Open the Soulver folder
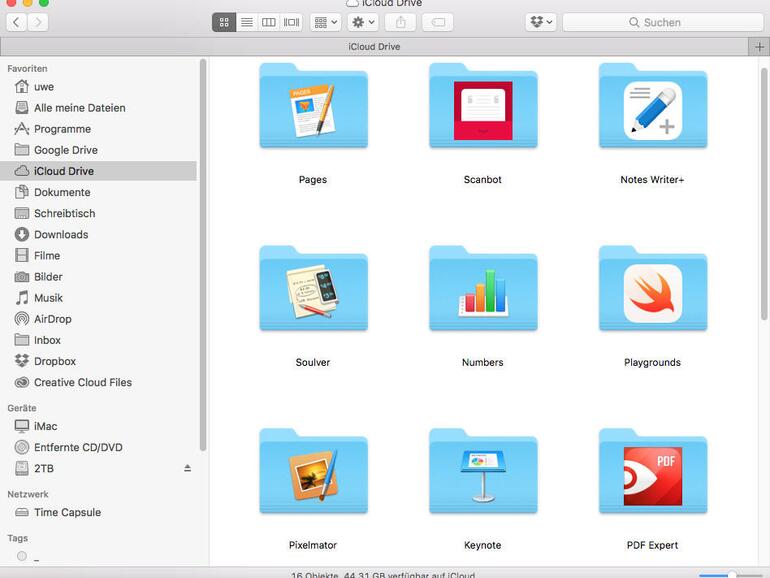770x578 pixels. [313, 291]
